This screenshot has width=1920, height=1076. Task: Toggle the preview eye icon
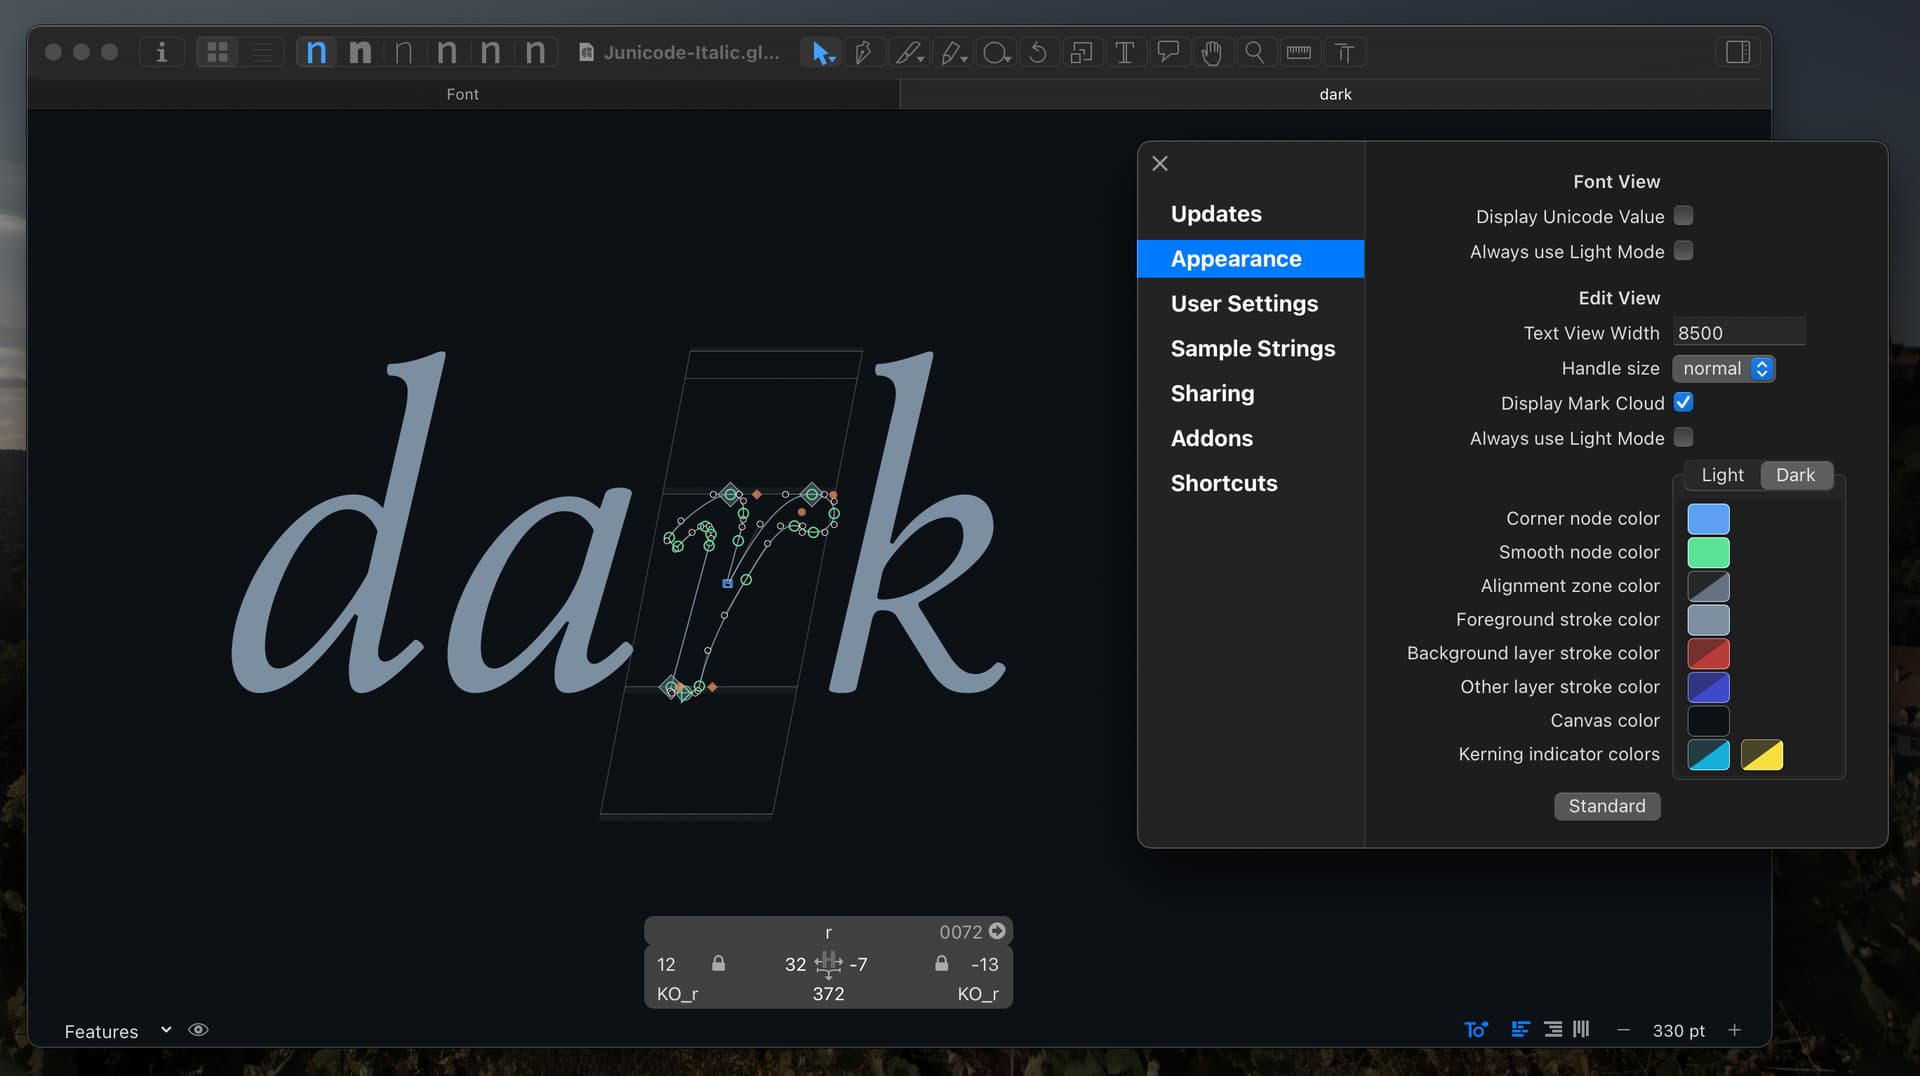(x=198, y=1030)
